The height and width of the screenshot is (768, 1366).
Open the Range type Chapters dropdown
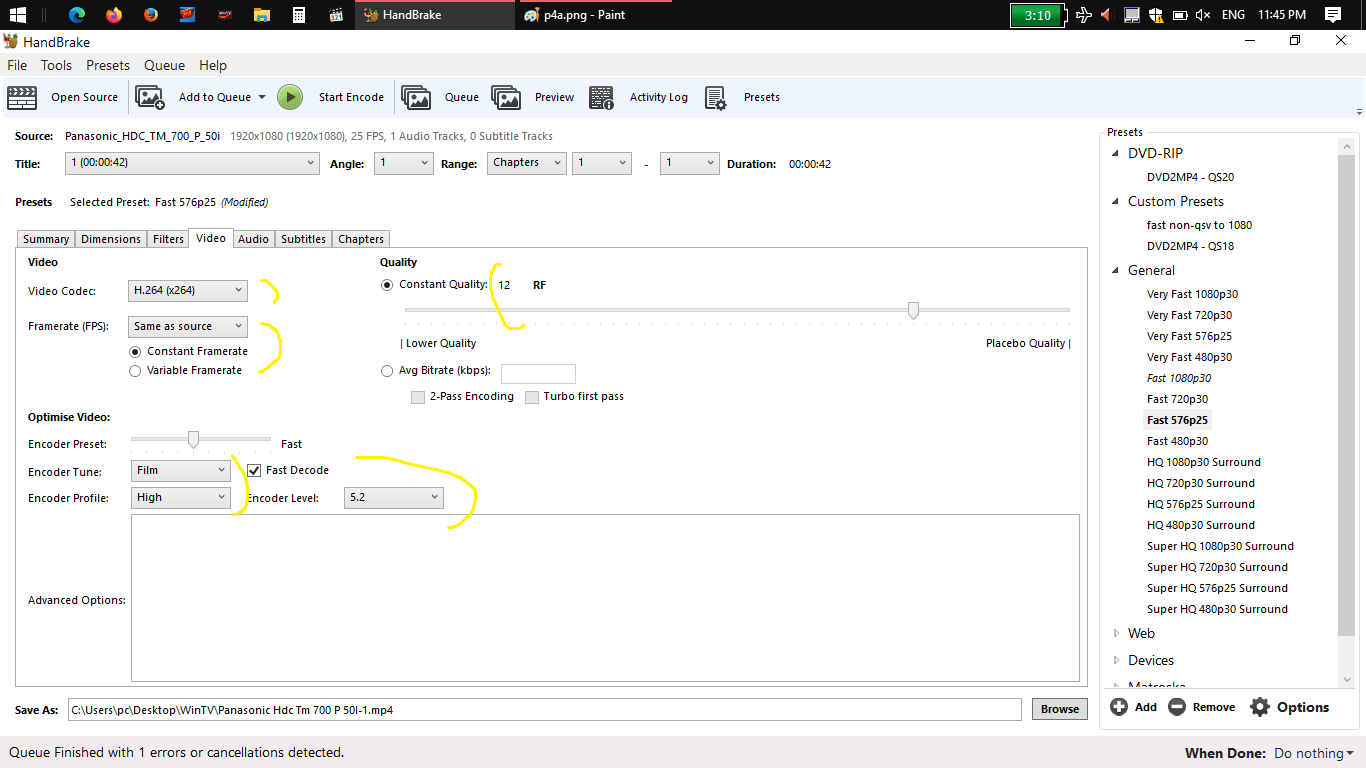(x=527, y=163)
